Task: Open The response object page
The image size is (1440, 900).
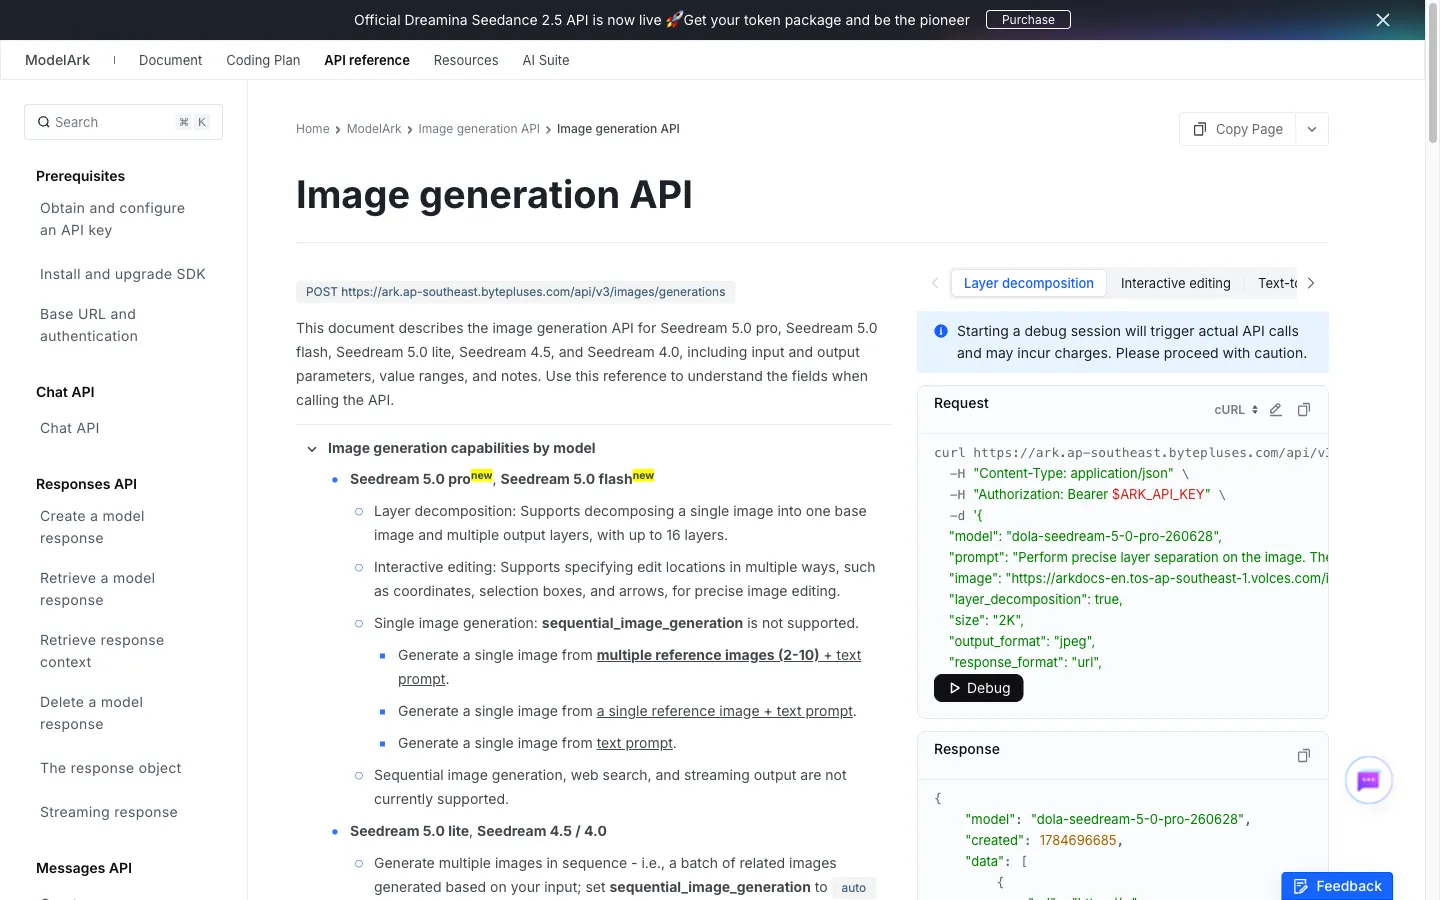Action: (x=111, y=768)
